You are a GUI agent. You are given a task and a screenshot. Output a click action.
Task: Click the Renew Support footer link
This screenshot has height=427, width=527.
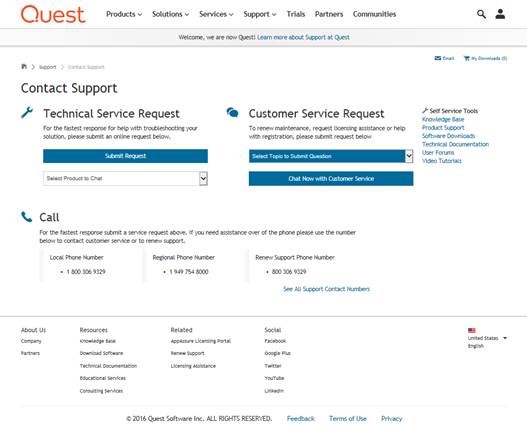click(188, 353)
